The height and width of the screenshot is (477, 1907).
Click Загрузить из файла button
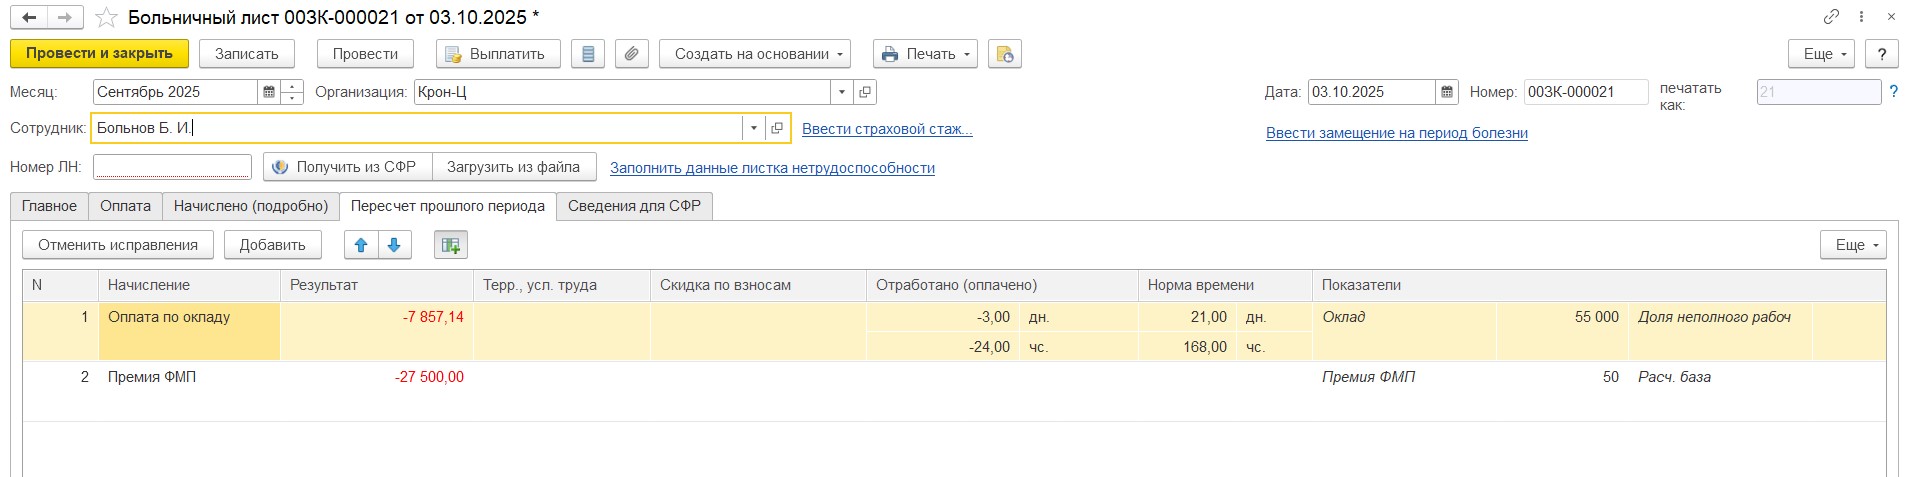tap(514, 167)
